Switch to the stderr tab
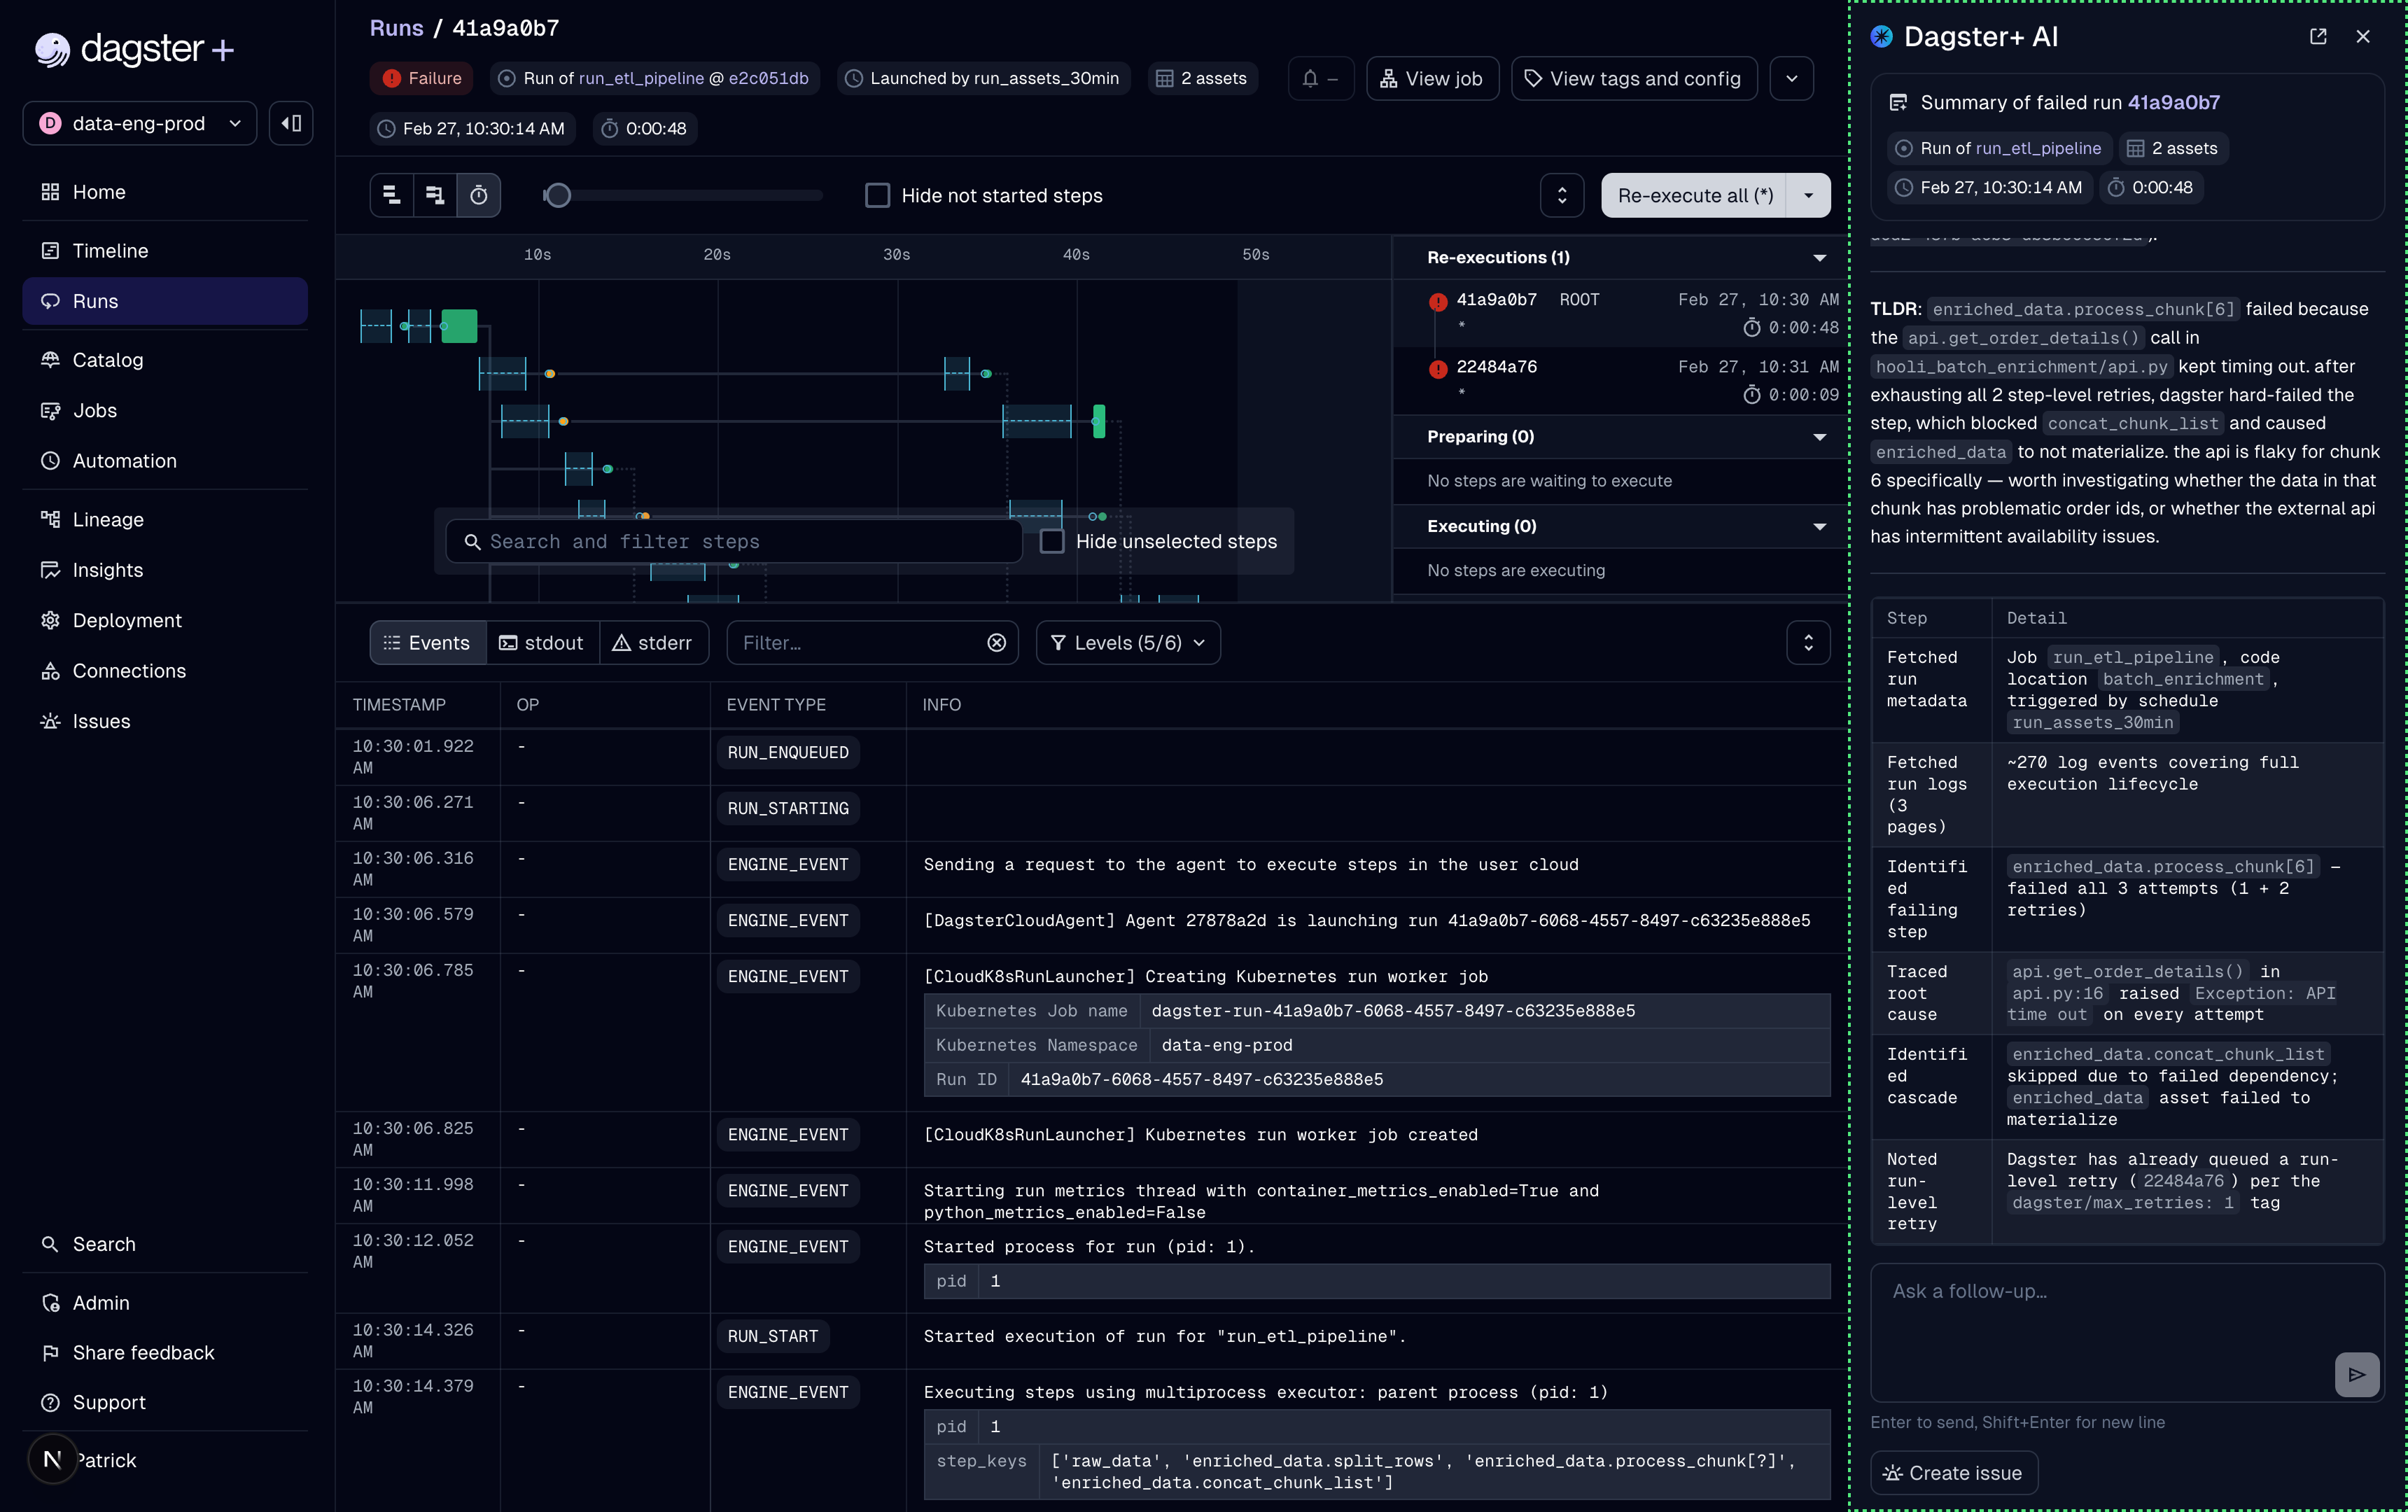 (x=653, y=643)
